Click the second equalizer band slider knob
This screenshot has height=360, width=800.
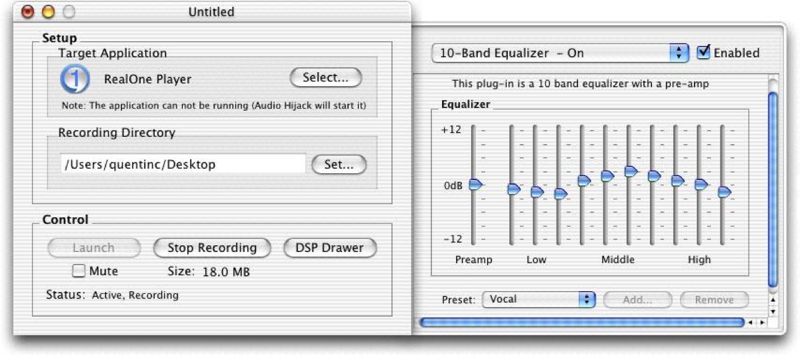537,192
